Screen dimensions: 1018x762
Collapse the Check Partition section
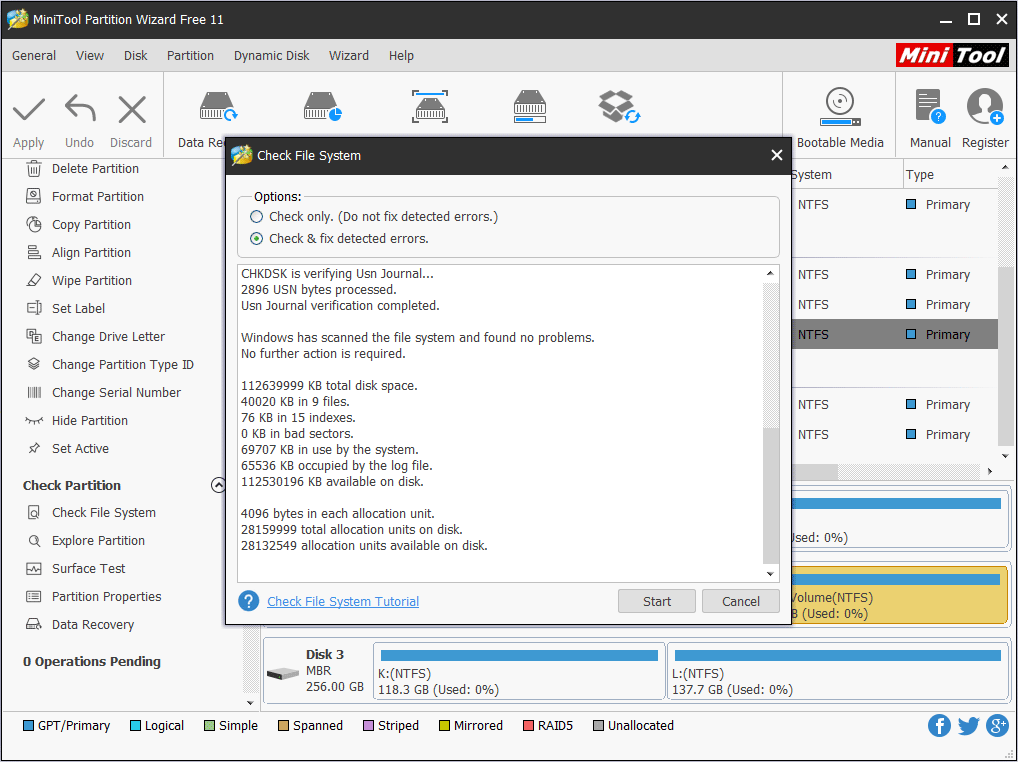[x=218, y=485]
